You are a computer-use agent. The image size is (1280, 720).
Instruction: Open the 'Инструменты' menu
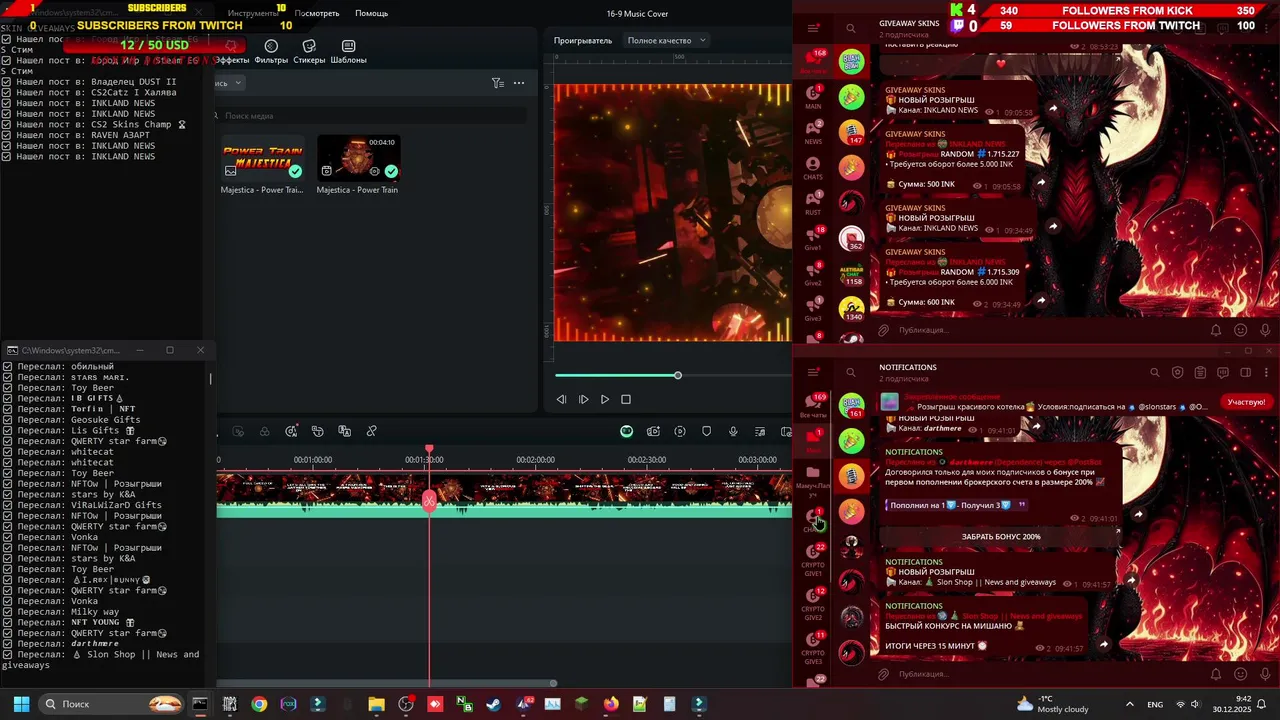click(253, 13)
